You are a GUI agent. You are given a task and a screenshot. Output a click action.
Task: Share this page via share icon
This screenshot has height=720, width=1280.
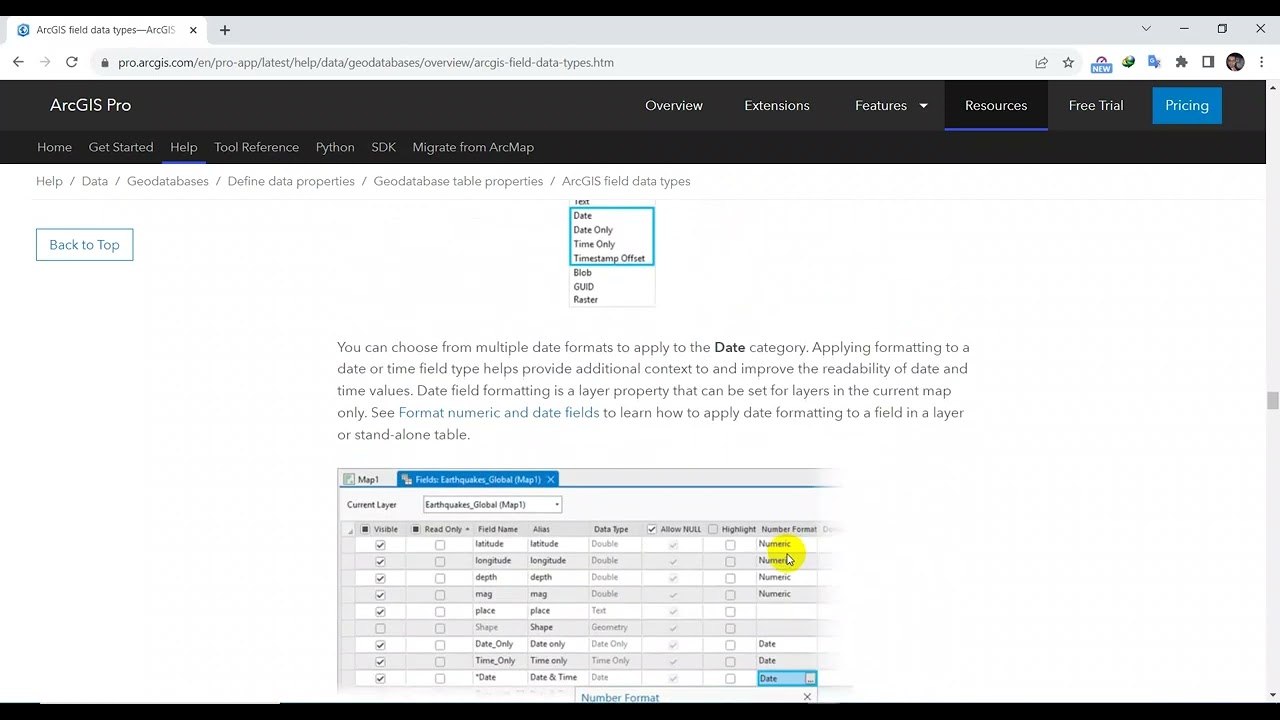tap(1042, 62)
